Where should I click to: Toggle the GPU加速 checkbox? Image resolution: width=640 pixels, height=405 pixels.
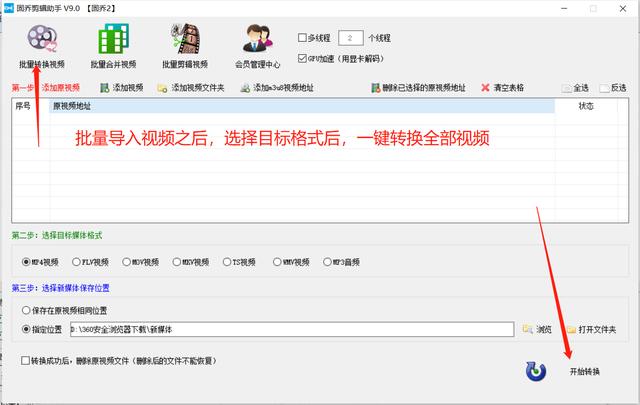tap(302, 58)
